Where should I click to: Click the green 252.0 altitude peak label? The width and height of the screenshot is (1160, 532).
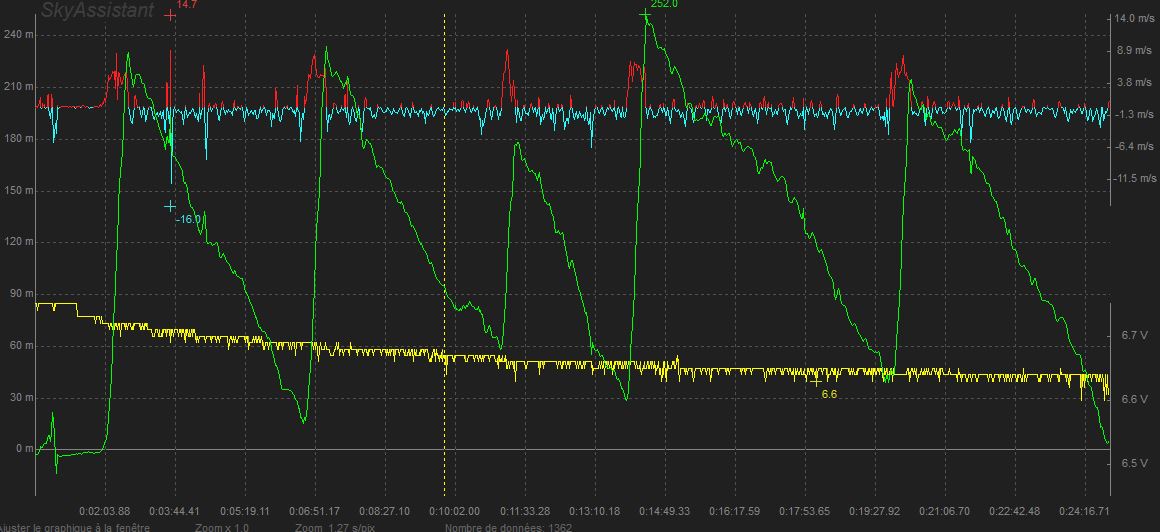664,4
